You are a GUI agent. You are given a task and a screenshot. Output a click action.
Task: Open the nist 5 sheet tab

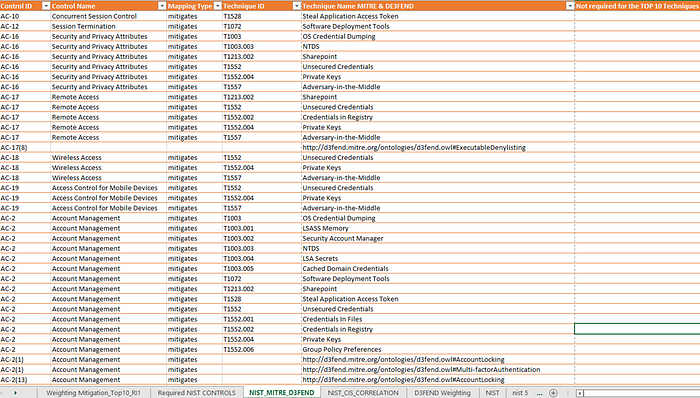[x=520, y=393]
